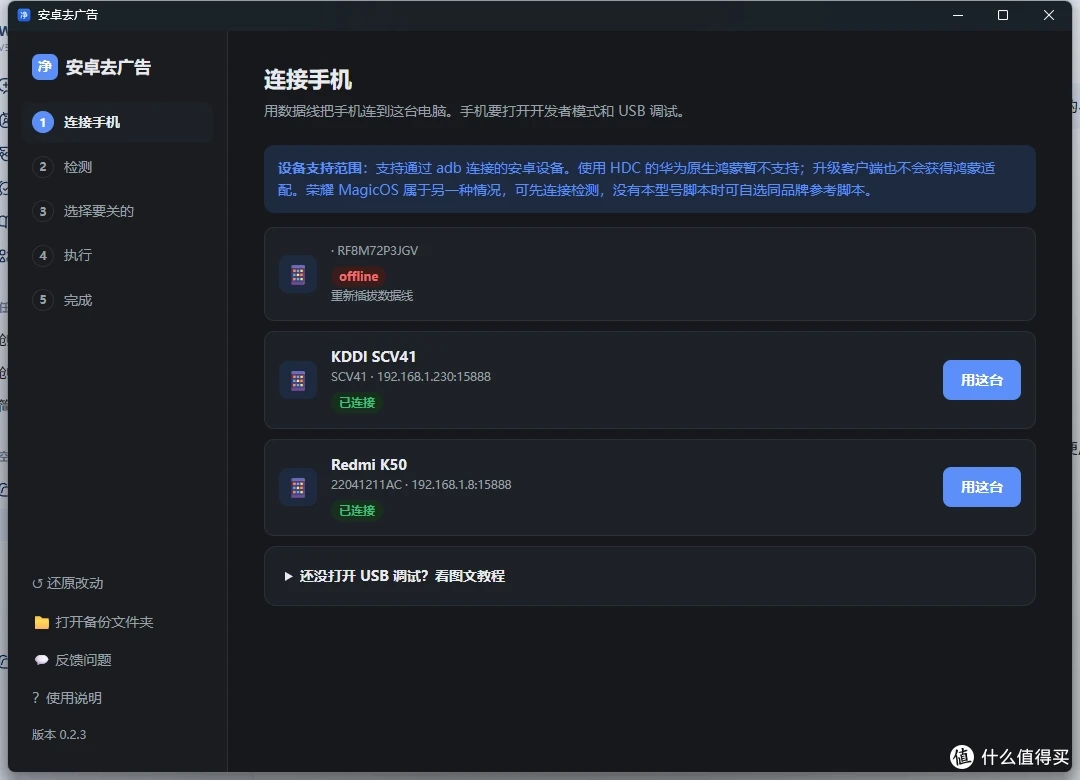Click the 连接手机 page heading
This screenshot has height=780, width=1080.
[x=308, y=80]
